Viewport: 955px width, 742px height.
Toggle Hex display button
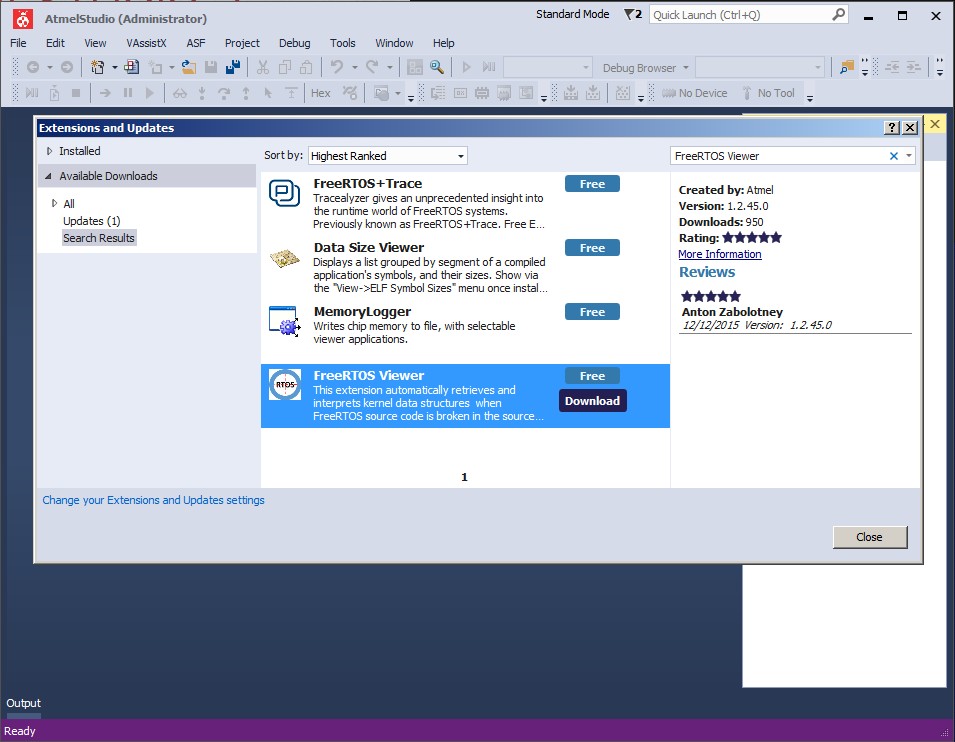[320, 93]
